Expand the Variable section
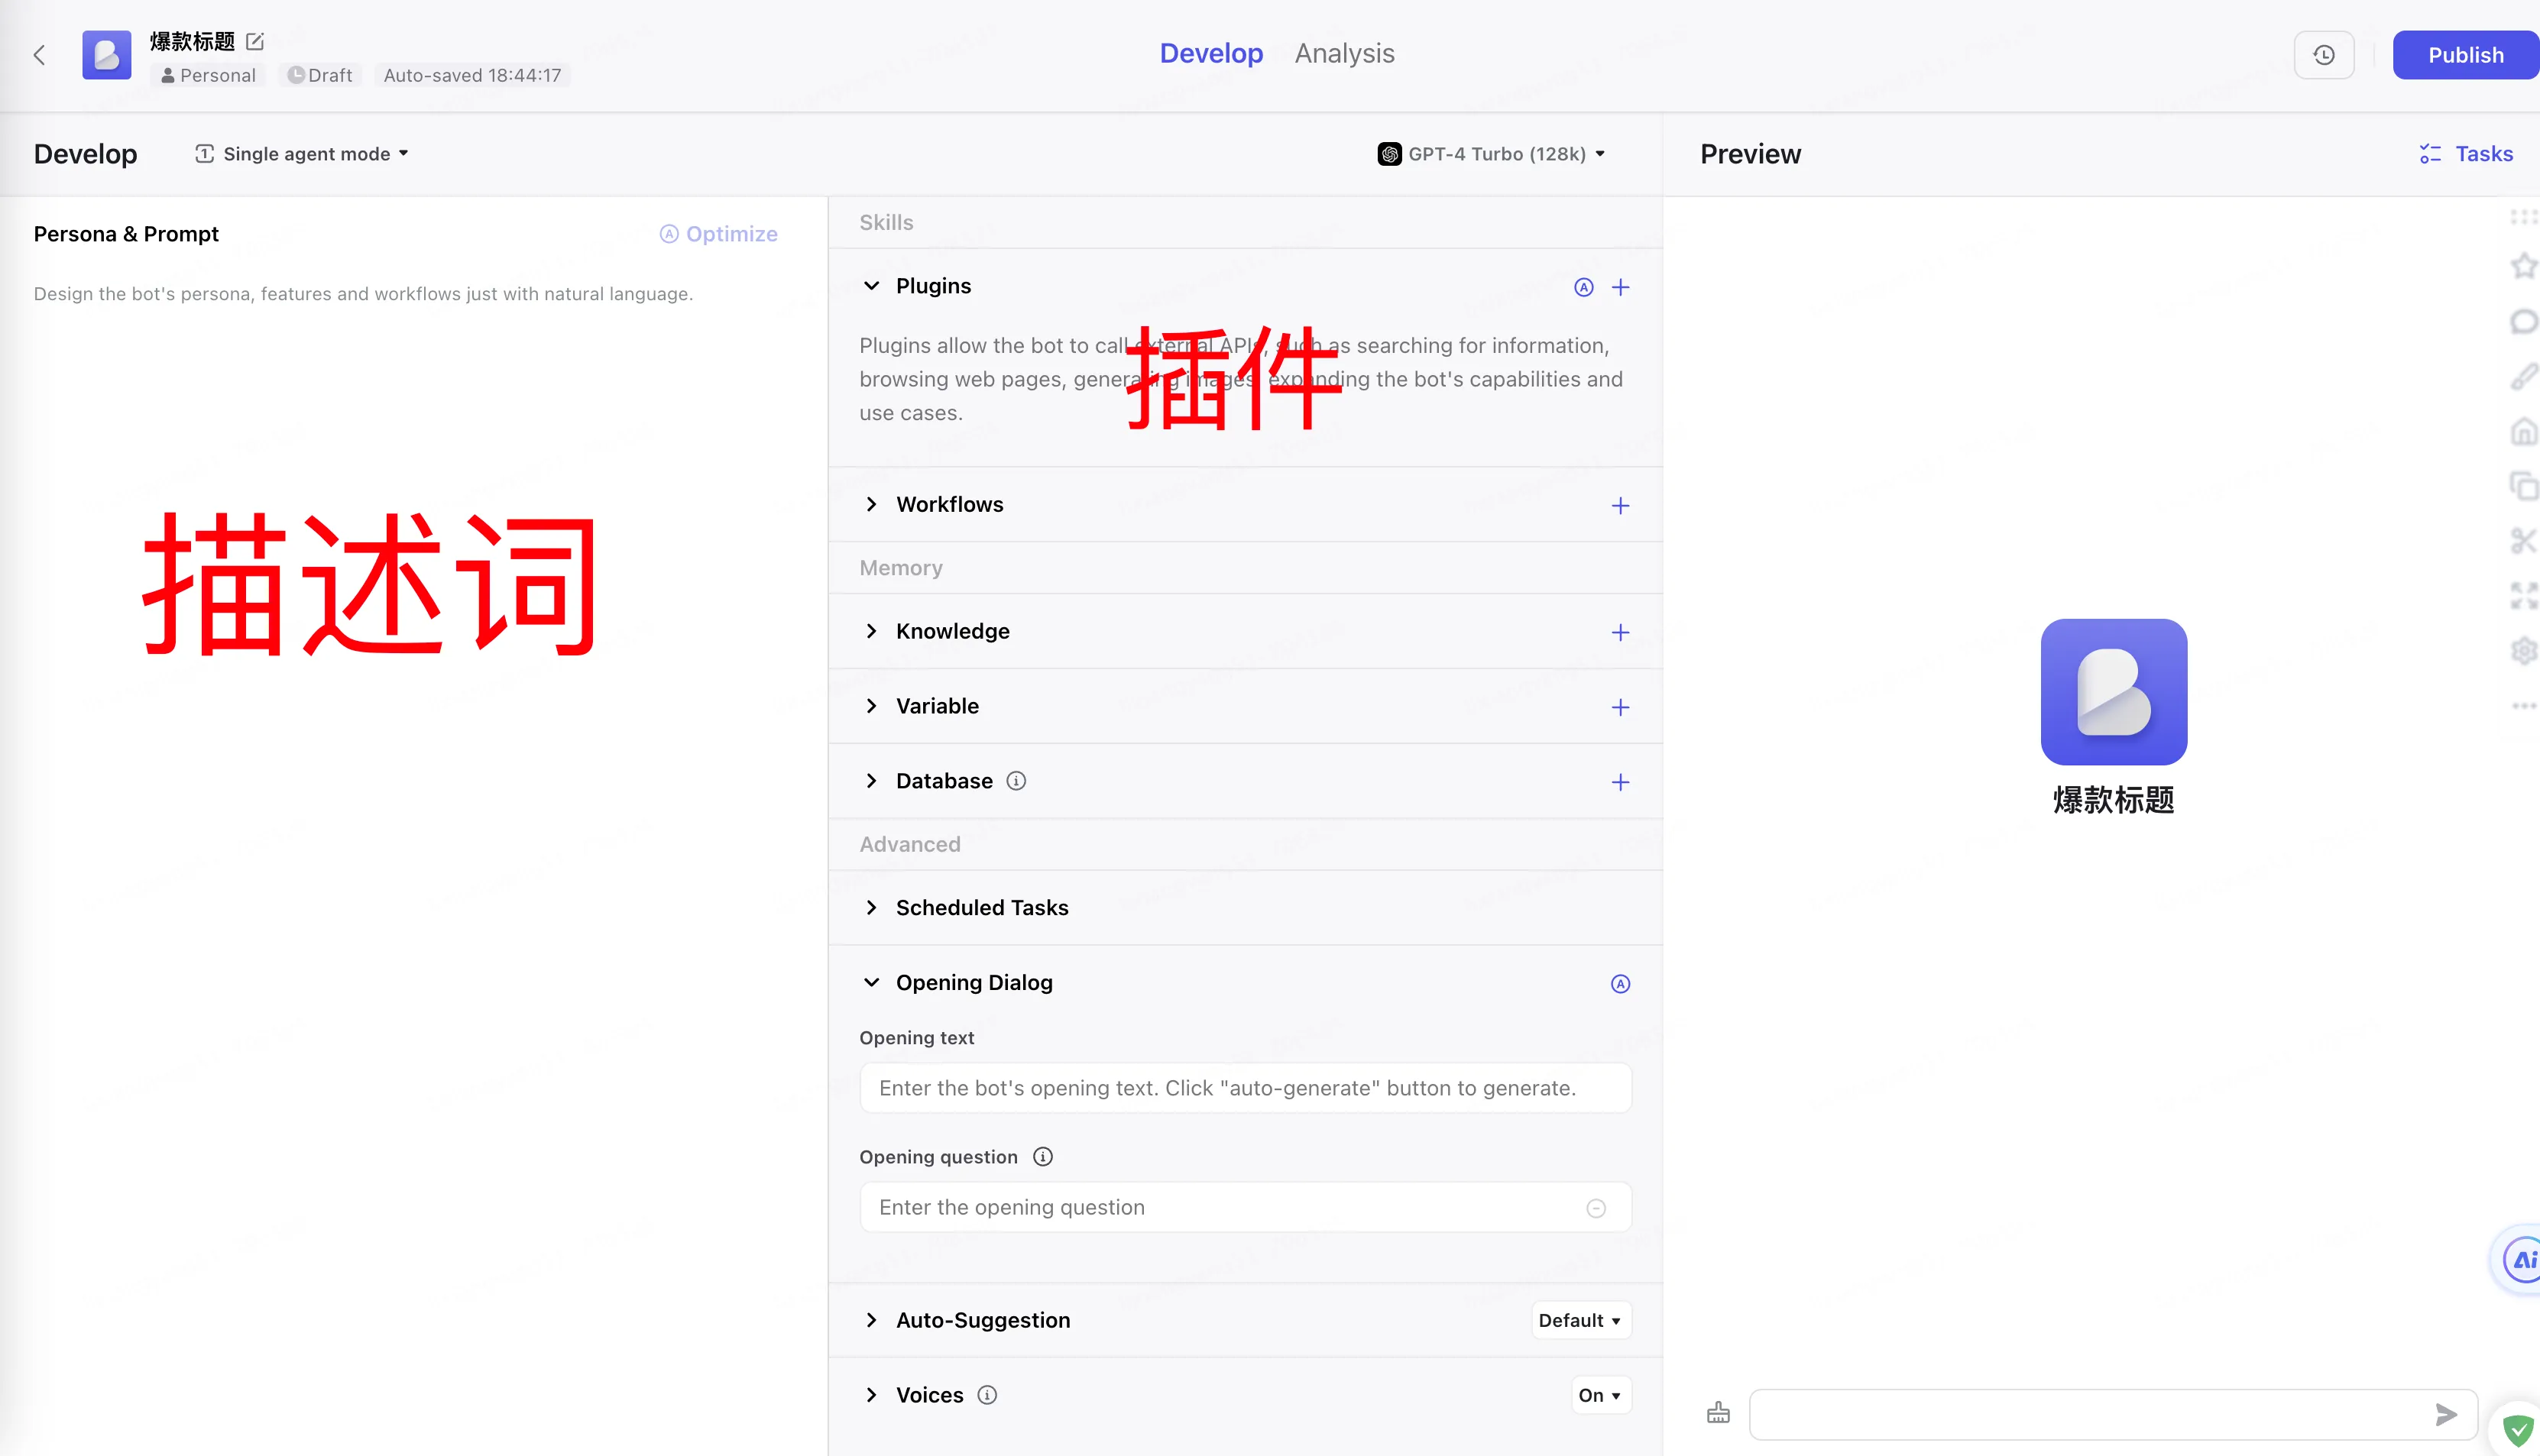The height and width of the screenshot is (1456, 2540). point(871,706)
